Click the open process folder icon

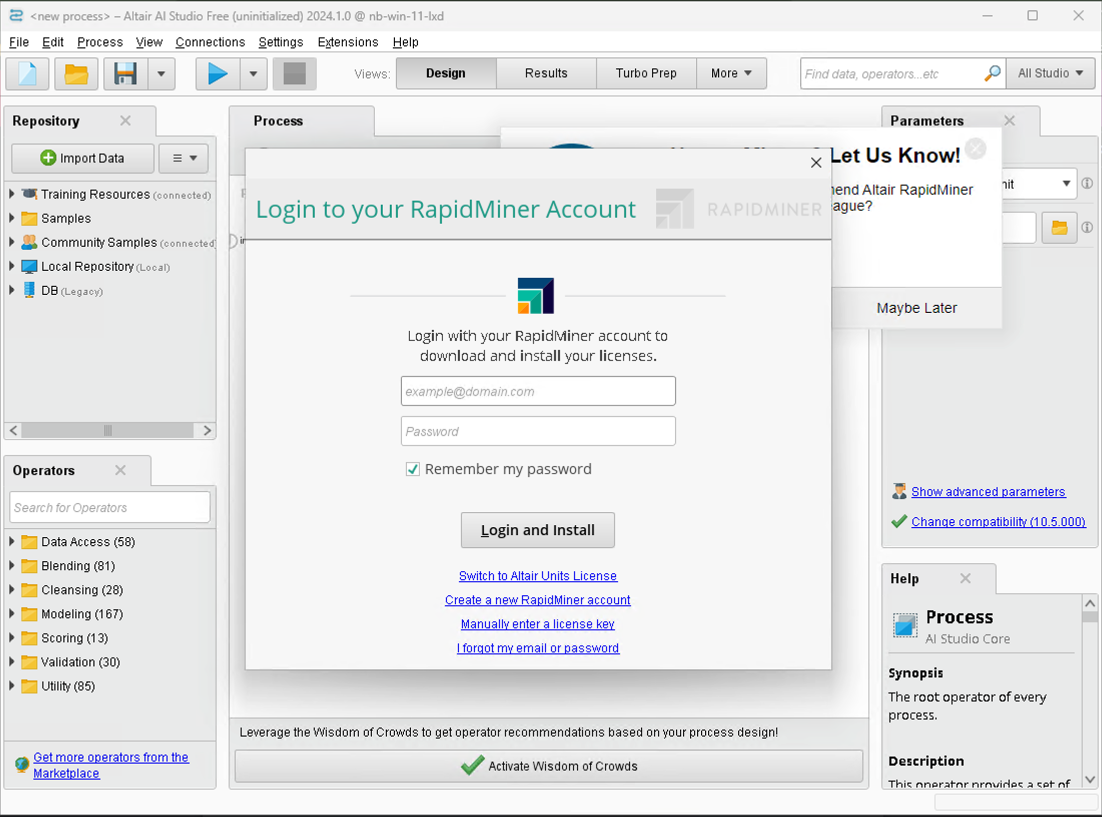[x=76, y=74]
